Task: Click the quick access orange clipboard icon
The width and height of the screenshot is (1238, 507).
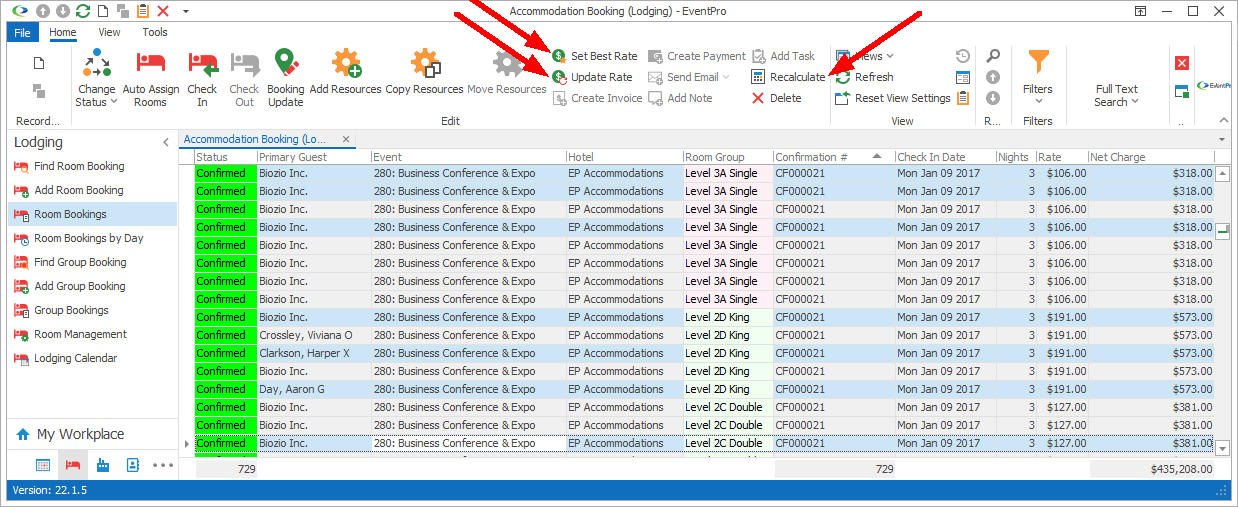Action: click(x=143, y=11)
